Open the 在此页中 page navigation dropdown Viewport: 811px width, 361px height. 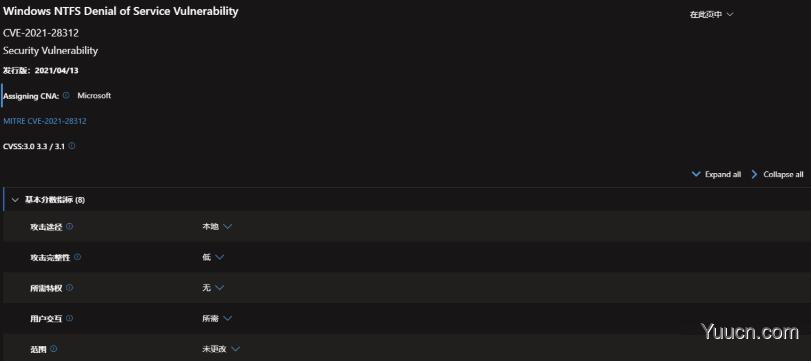(711, 14)
